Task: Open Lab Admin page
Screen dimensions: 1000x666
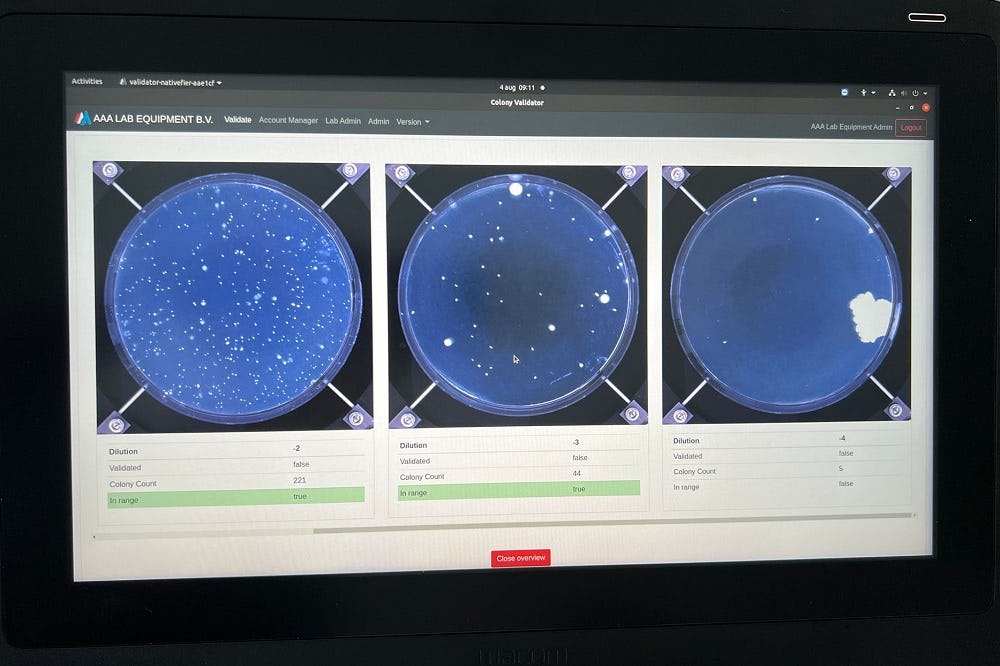Action: 343,121
